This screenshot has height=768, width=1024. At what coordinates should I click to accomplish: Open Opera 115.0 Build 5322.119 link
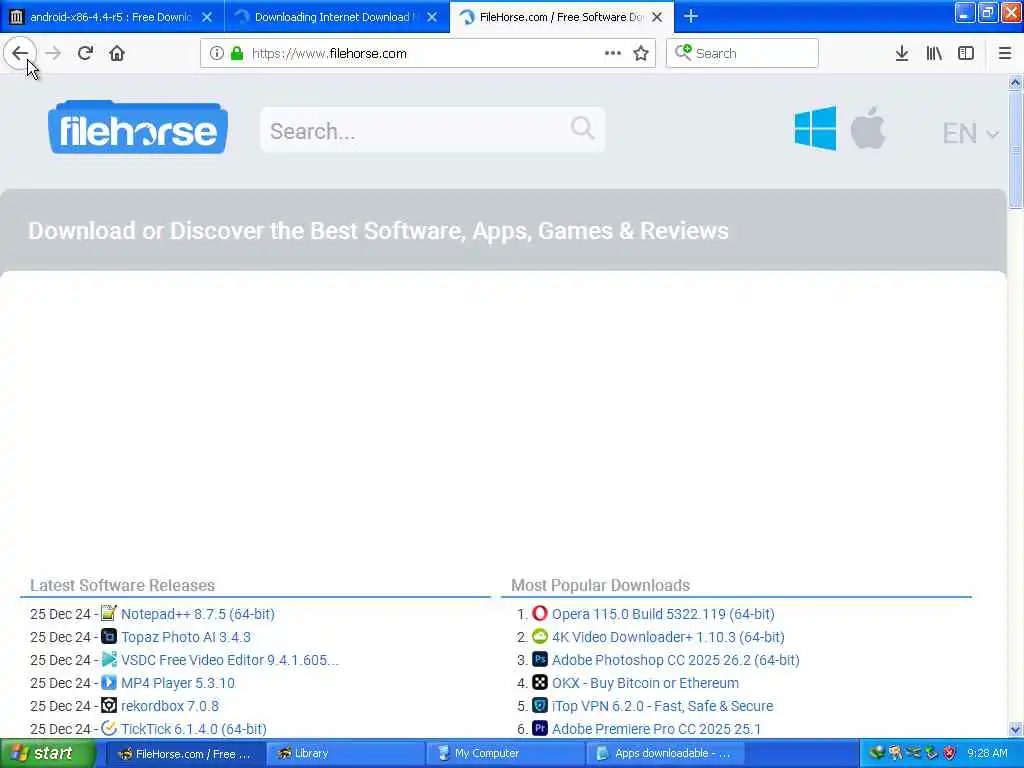point(663,614)
